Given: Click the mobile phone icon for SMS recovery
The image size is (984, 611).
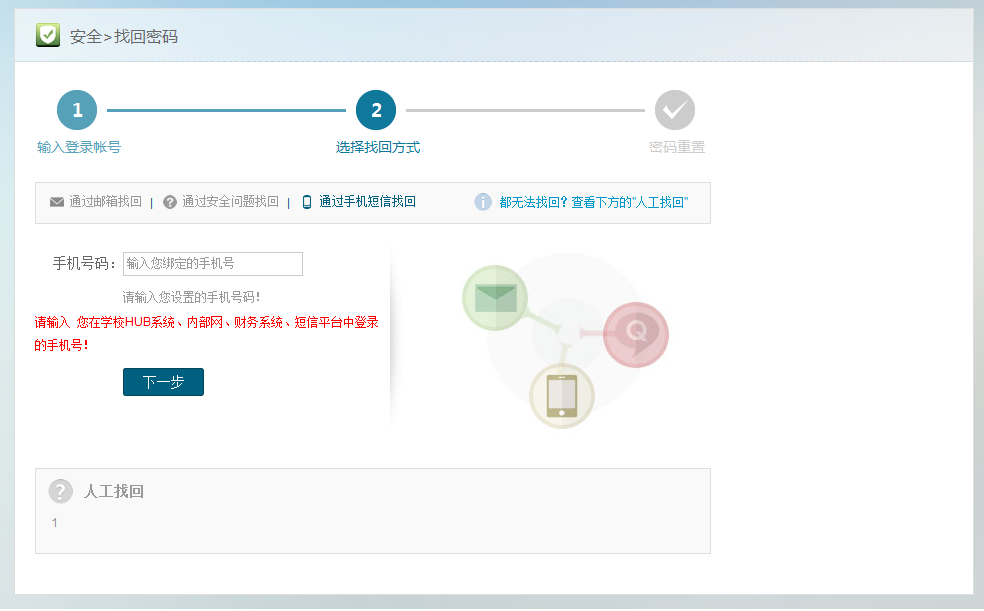Looking at the screenshot, I should pyautogui.click(x=307, y=202).
